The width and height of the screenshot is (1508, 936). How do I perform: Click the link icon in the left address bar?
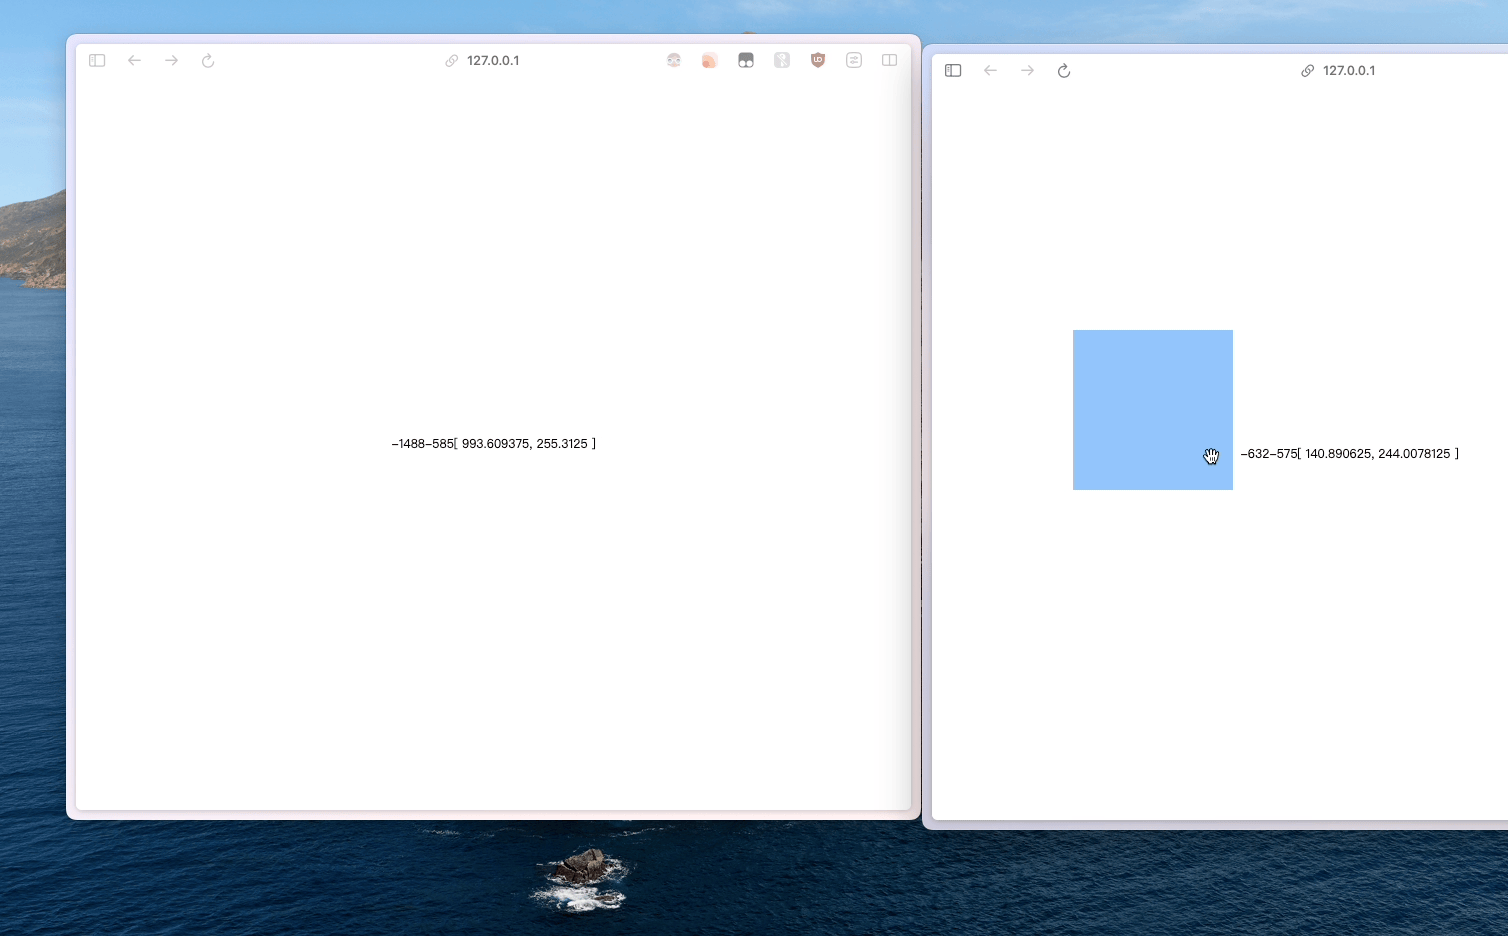point(452,61)
